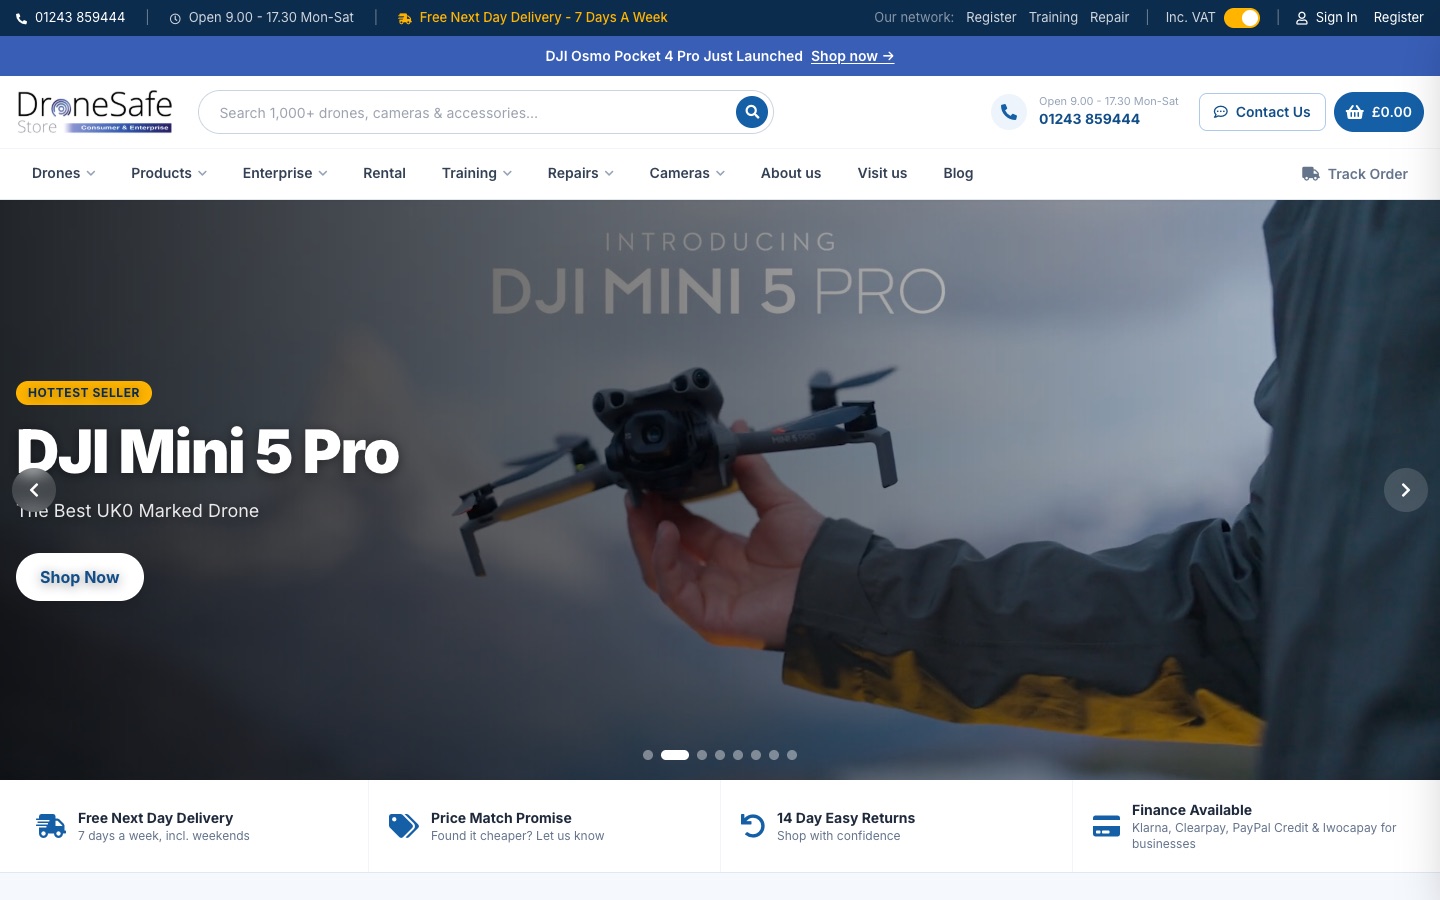The height and width of the screenshot is (900, 1440).
Task: Click the Finance Available text
Action: pos(1192,810)
